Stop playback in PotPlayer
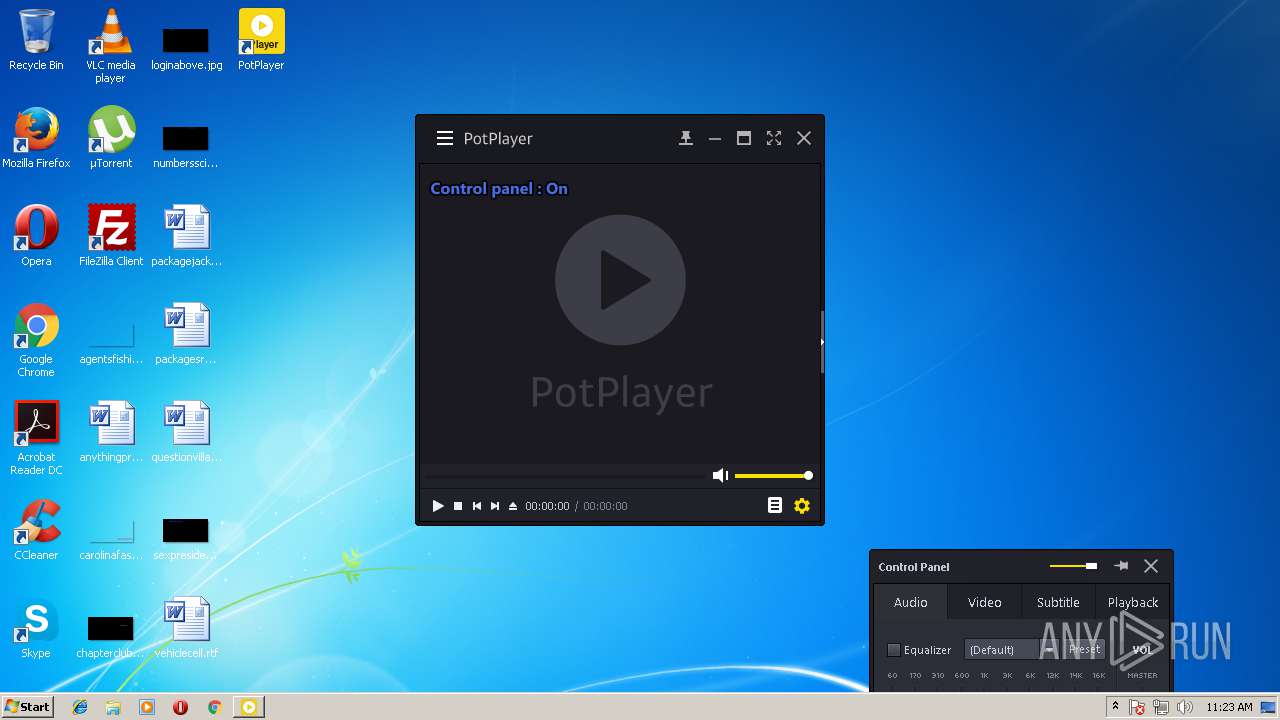The image size is (1280, 720). (458, 506)
